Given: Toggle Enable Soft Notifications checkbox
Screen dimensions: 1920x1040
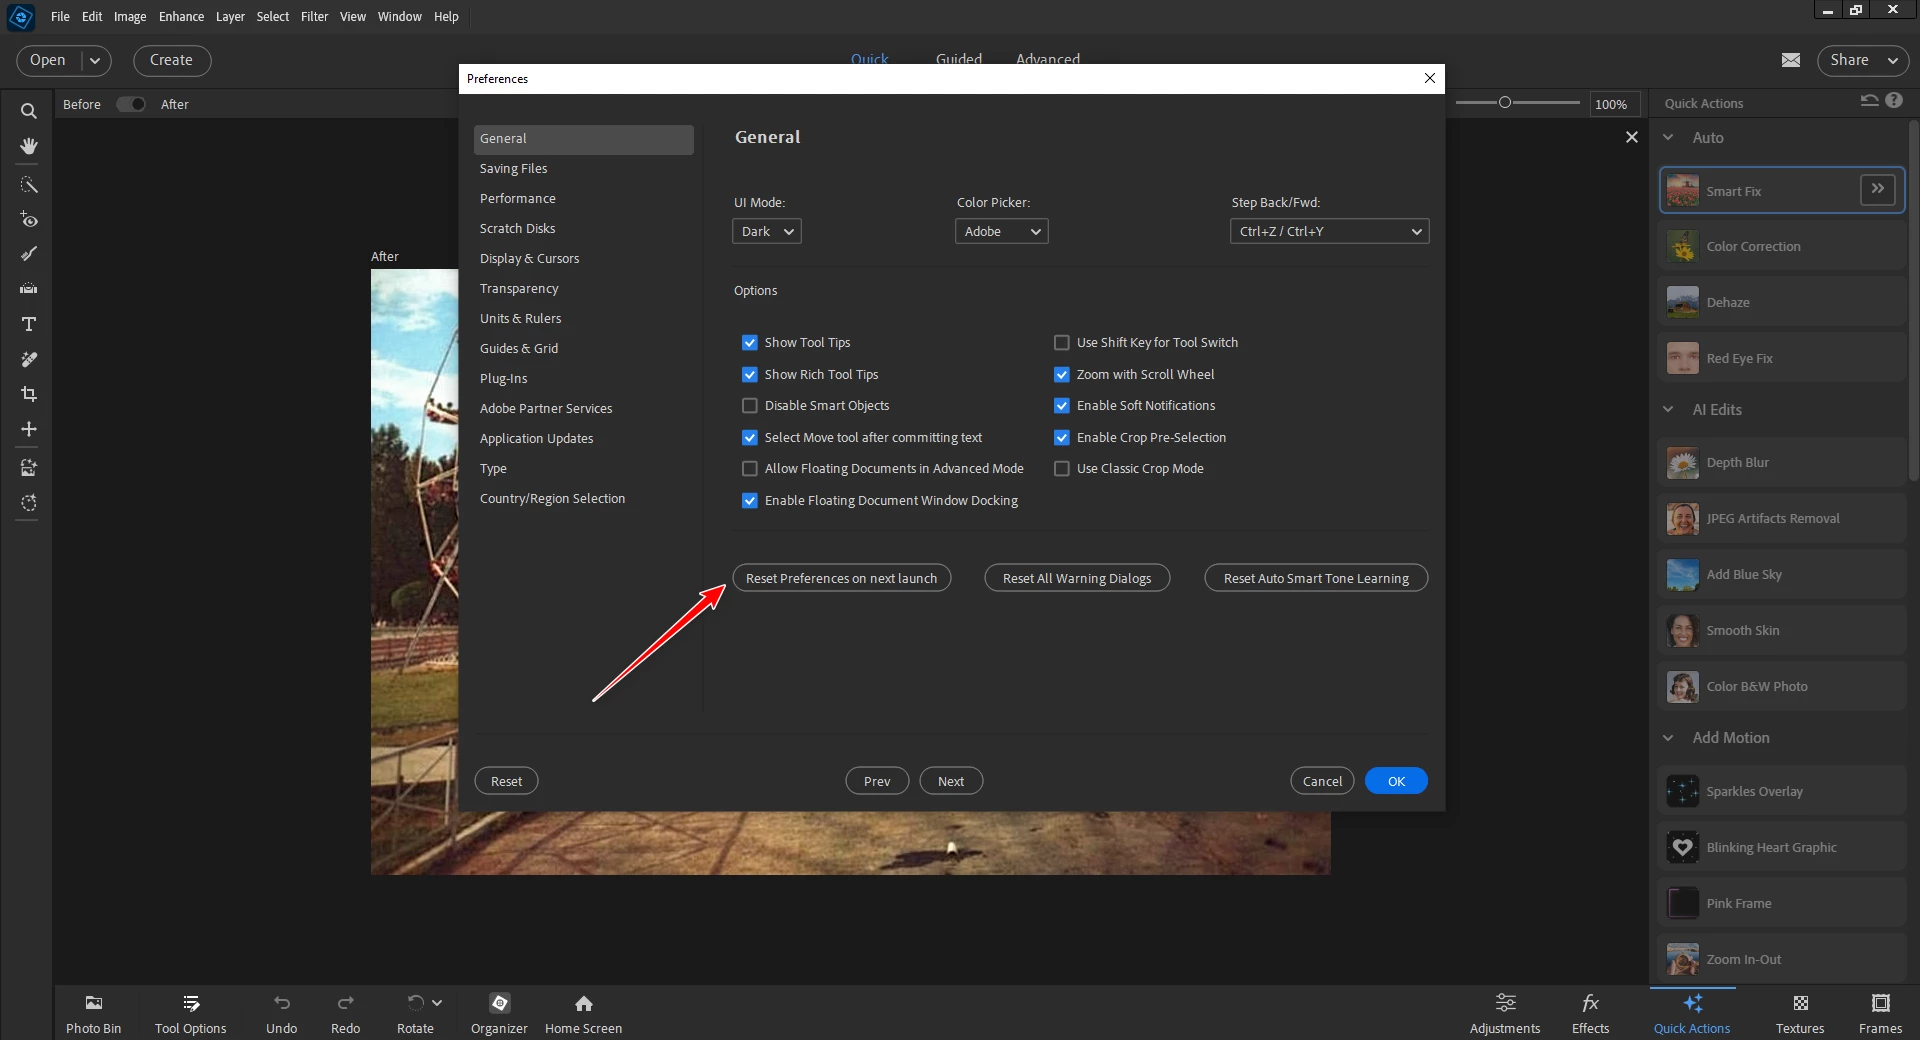Looking at the screenshot, I should (1061, 405).
